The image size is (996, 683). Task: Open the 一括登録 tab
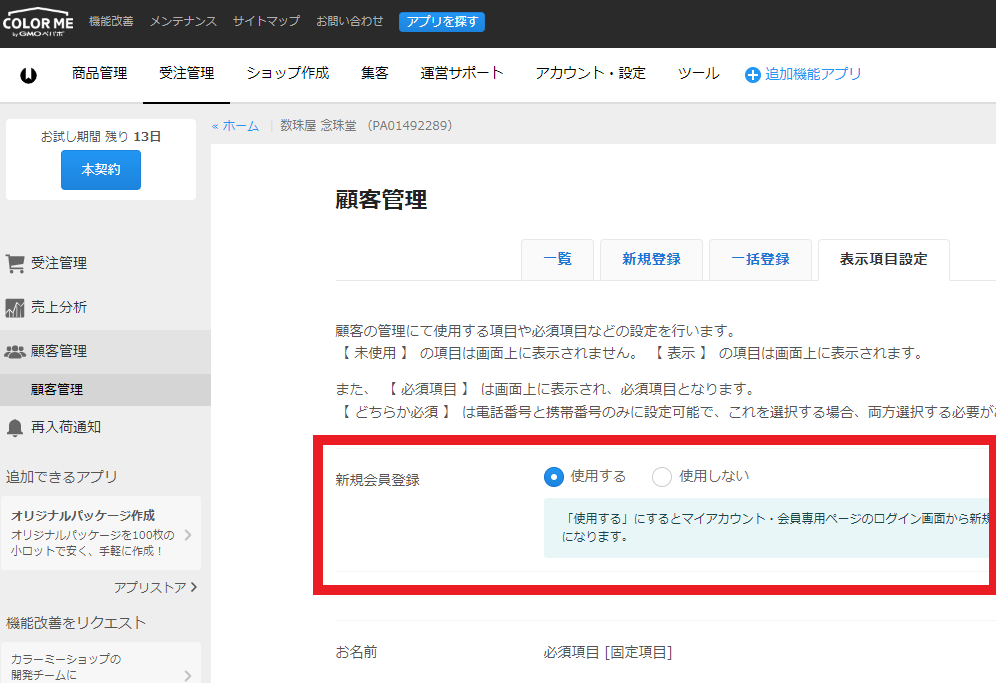[760, 260]
